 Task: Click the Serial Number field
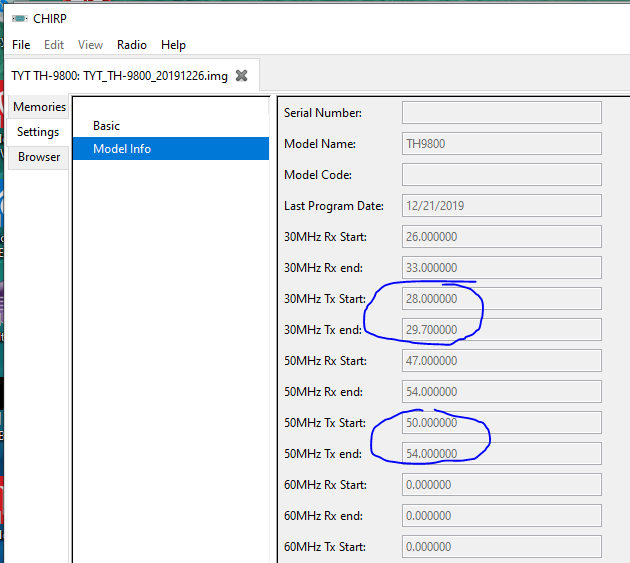coord(501,113)
